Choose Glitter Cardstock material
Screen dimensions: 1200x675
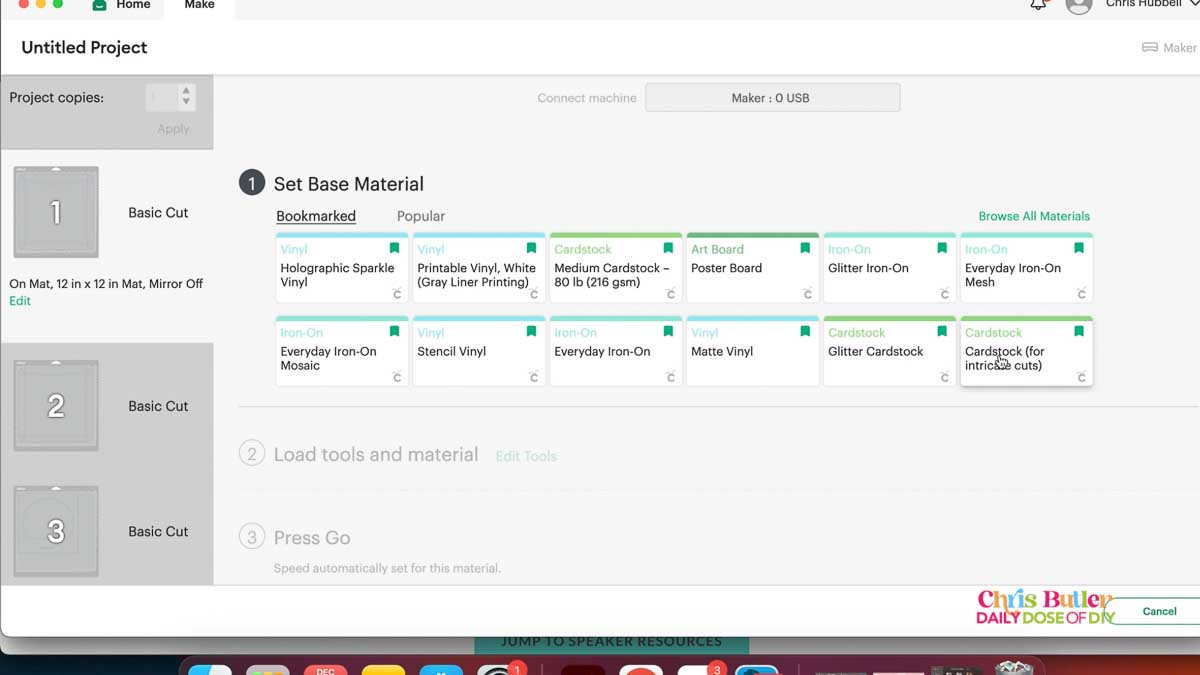click(x=889, y=351)
